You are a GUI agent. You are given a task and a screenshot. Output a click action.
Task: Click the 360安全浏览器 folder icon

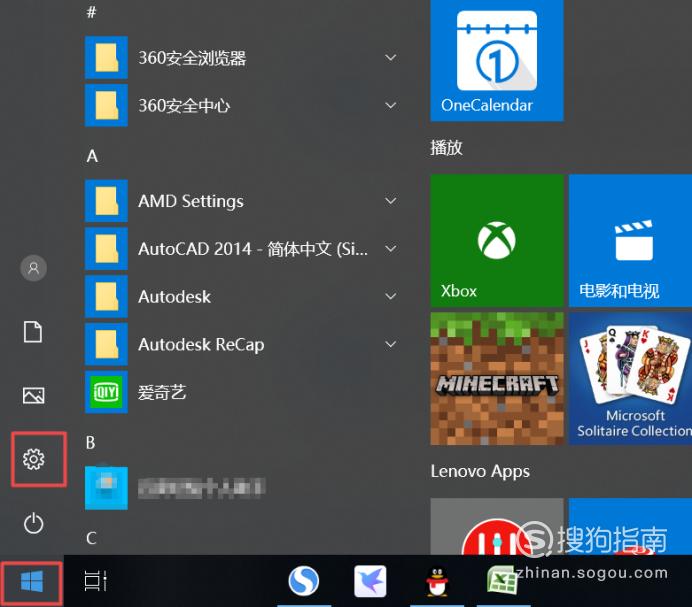pyautogui.click(x=106, y=57)
